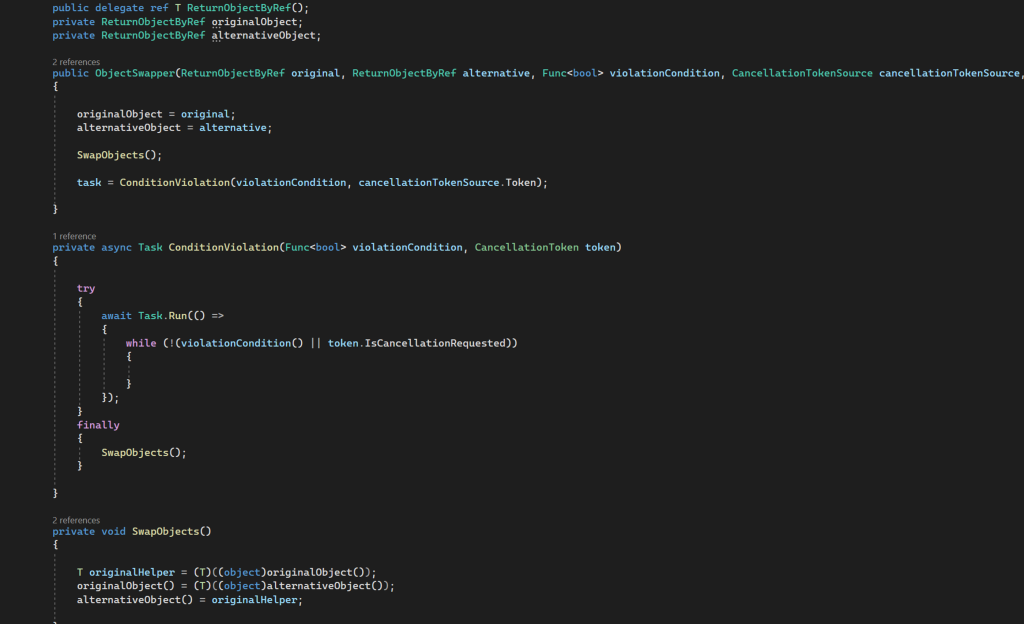Screen dimensions: 1024x624
Task: Click the SwapObjects call inside the finally block
Action: point(140,452)
